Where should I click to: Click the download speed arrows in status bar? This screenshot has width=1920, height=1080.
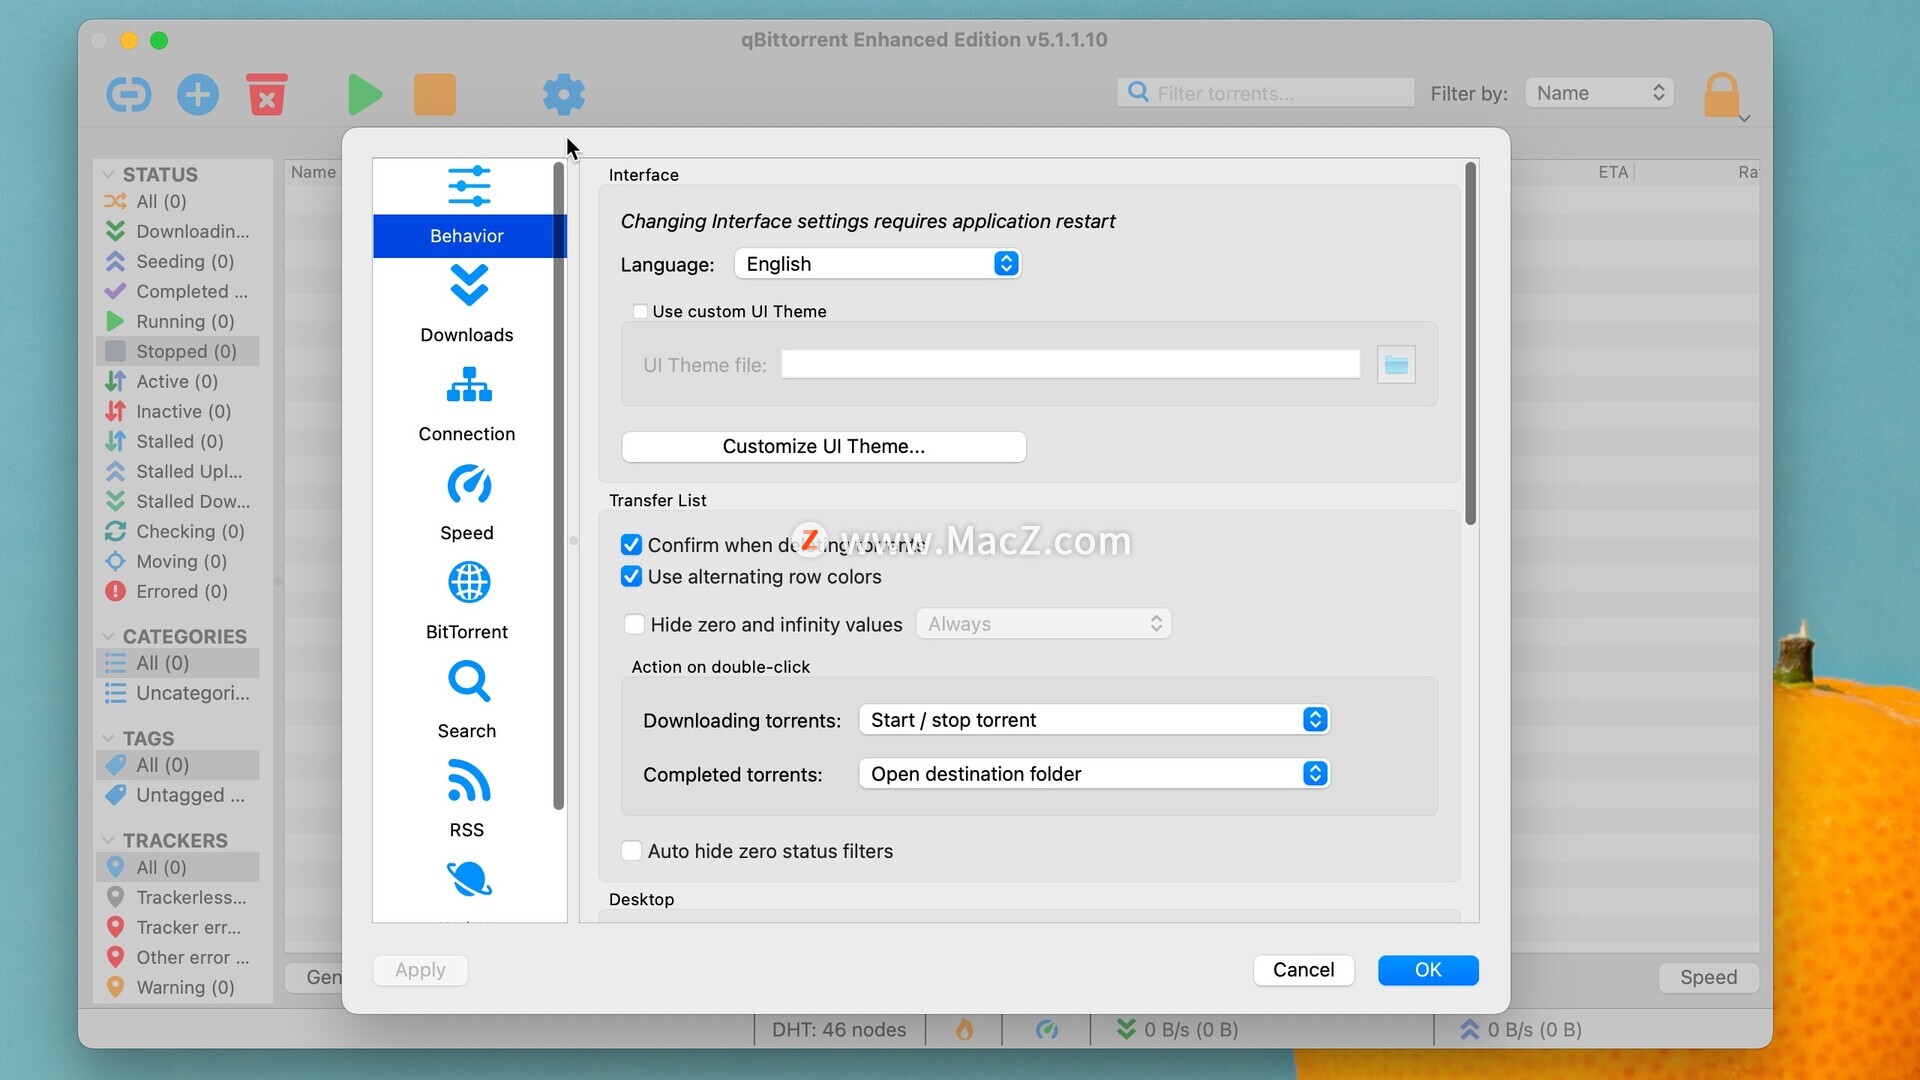1126,1029
